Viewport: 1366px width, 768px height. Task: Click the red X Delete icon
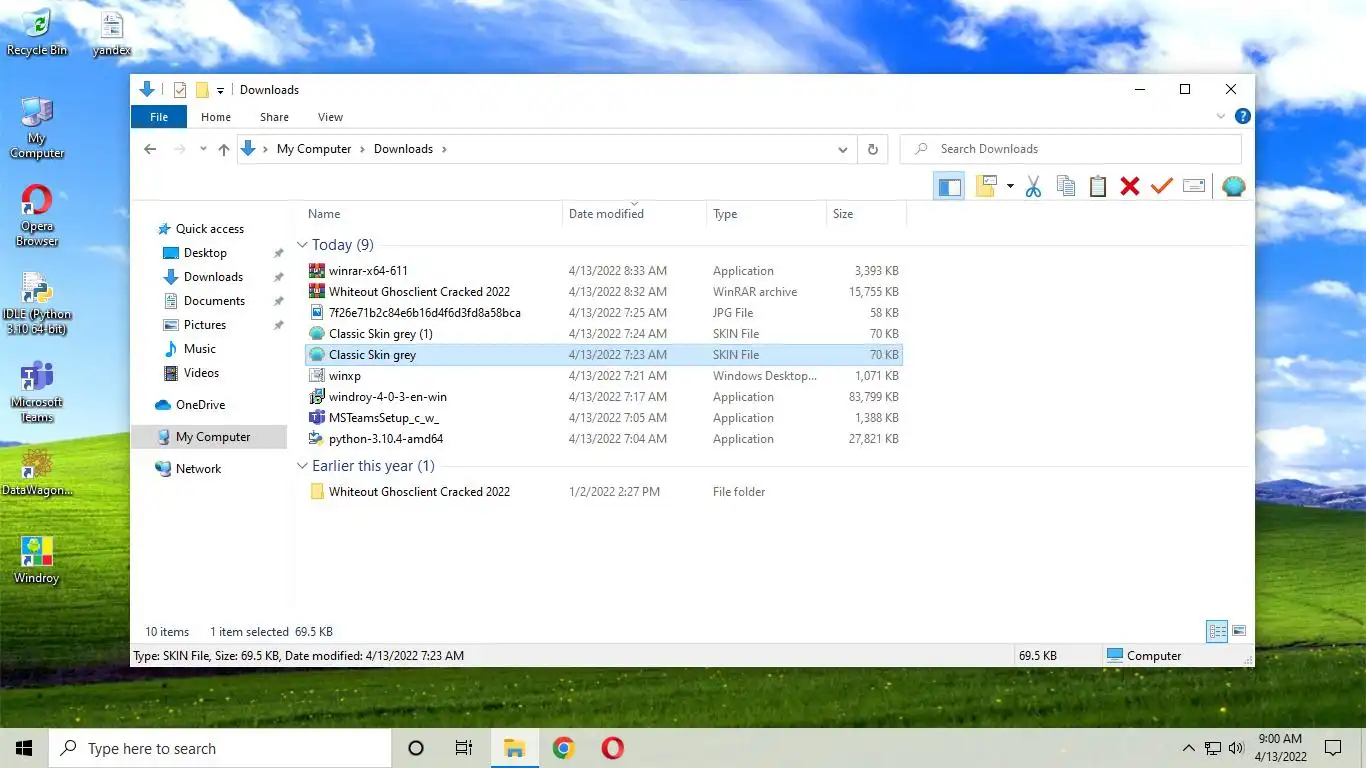pyautogui.click(x=1130, y=186)
